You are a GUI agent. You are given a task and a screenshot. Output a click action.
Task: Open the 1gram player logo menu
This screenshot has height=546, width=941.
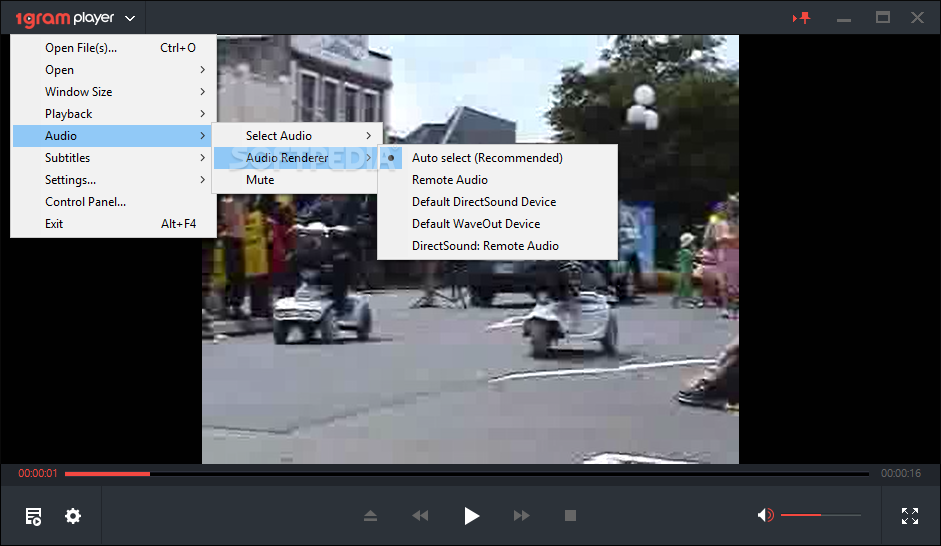(74, 18)
